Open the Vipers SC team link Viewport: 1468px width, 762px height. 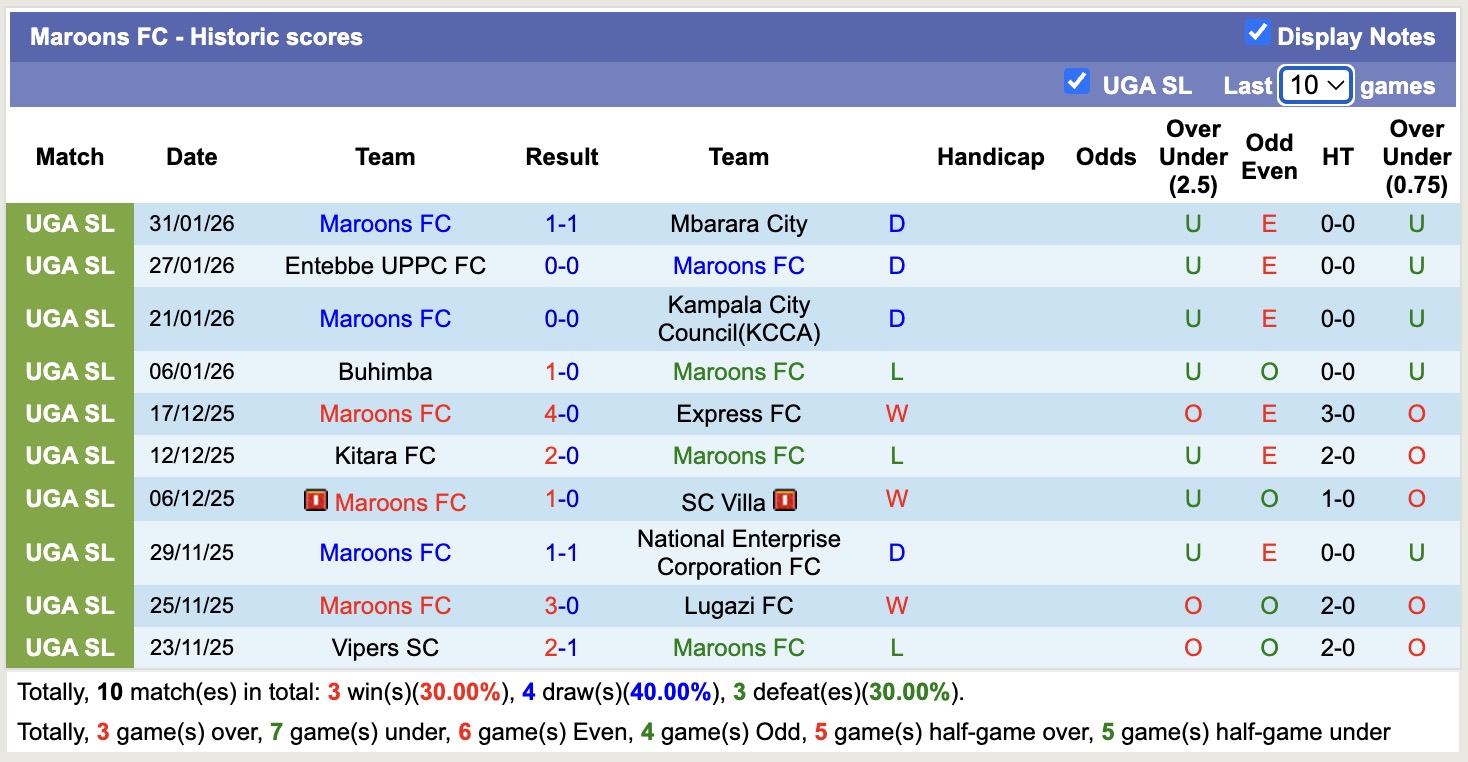[385, 648]
